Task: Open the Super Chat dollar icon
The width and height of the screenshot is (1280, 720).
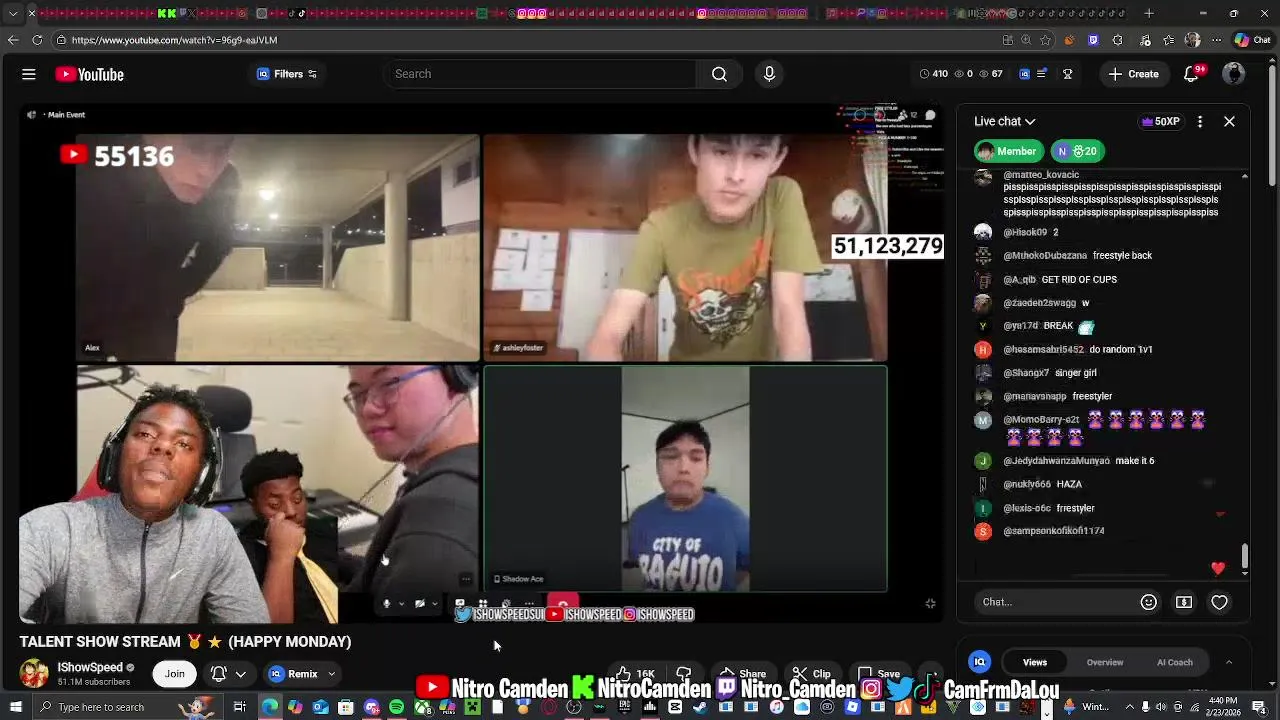Action: click(x=1184, y=602)
